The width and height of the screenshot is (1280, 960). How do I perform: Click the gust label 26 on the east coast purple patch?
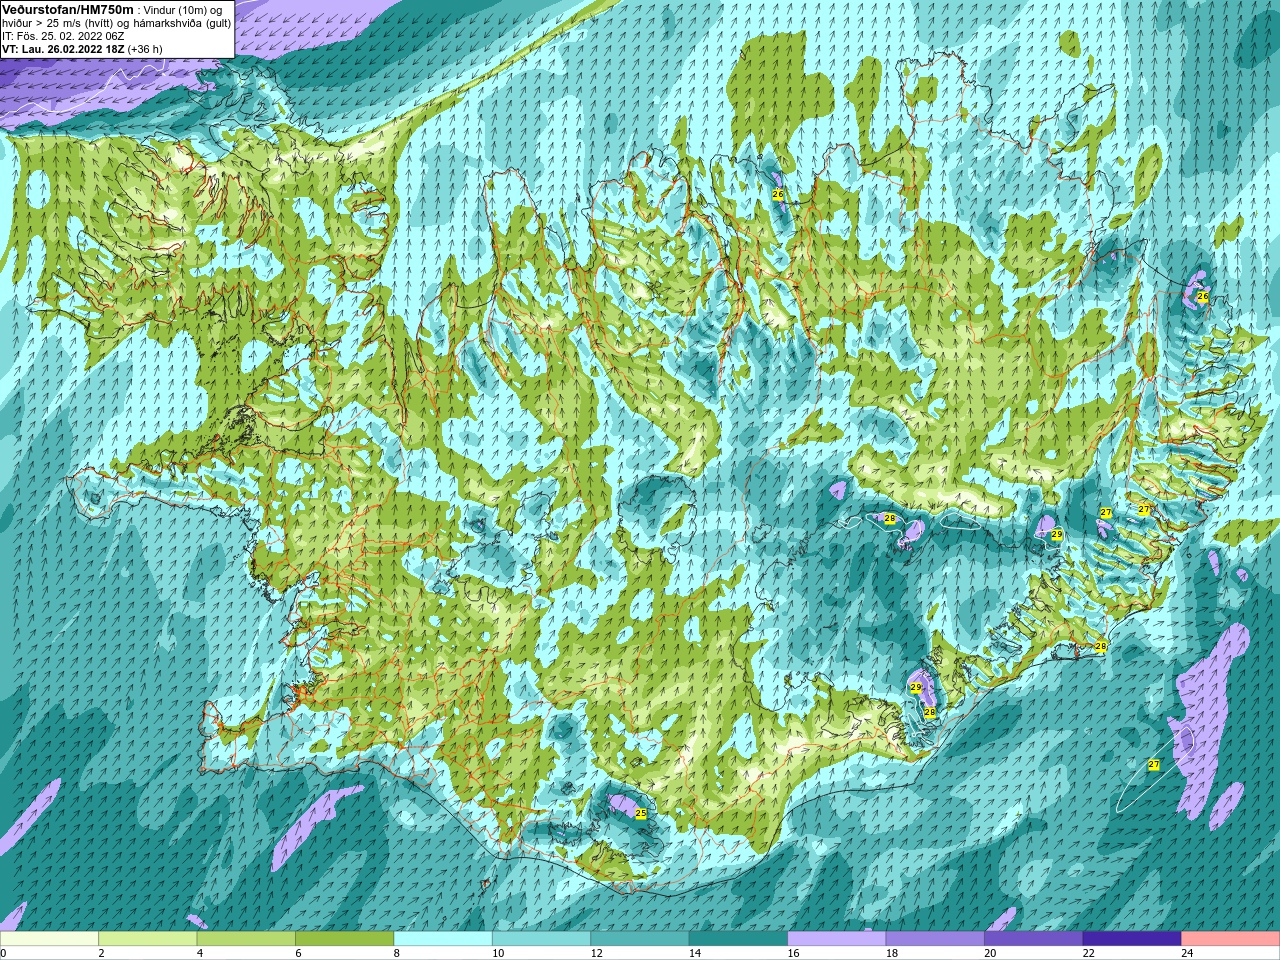pyautogui.click(x=1203, y=297)
